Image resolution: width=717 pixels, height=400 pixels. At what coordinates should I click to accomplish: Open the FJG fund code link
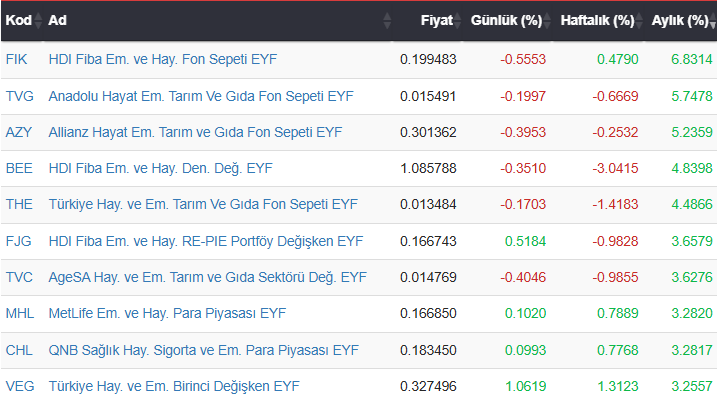coord(18,241)
